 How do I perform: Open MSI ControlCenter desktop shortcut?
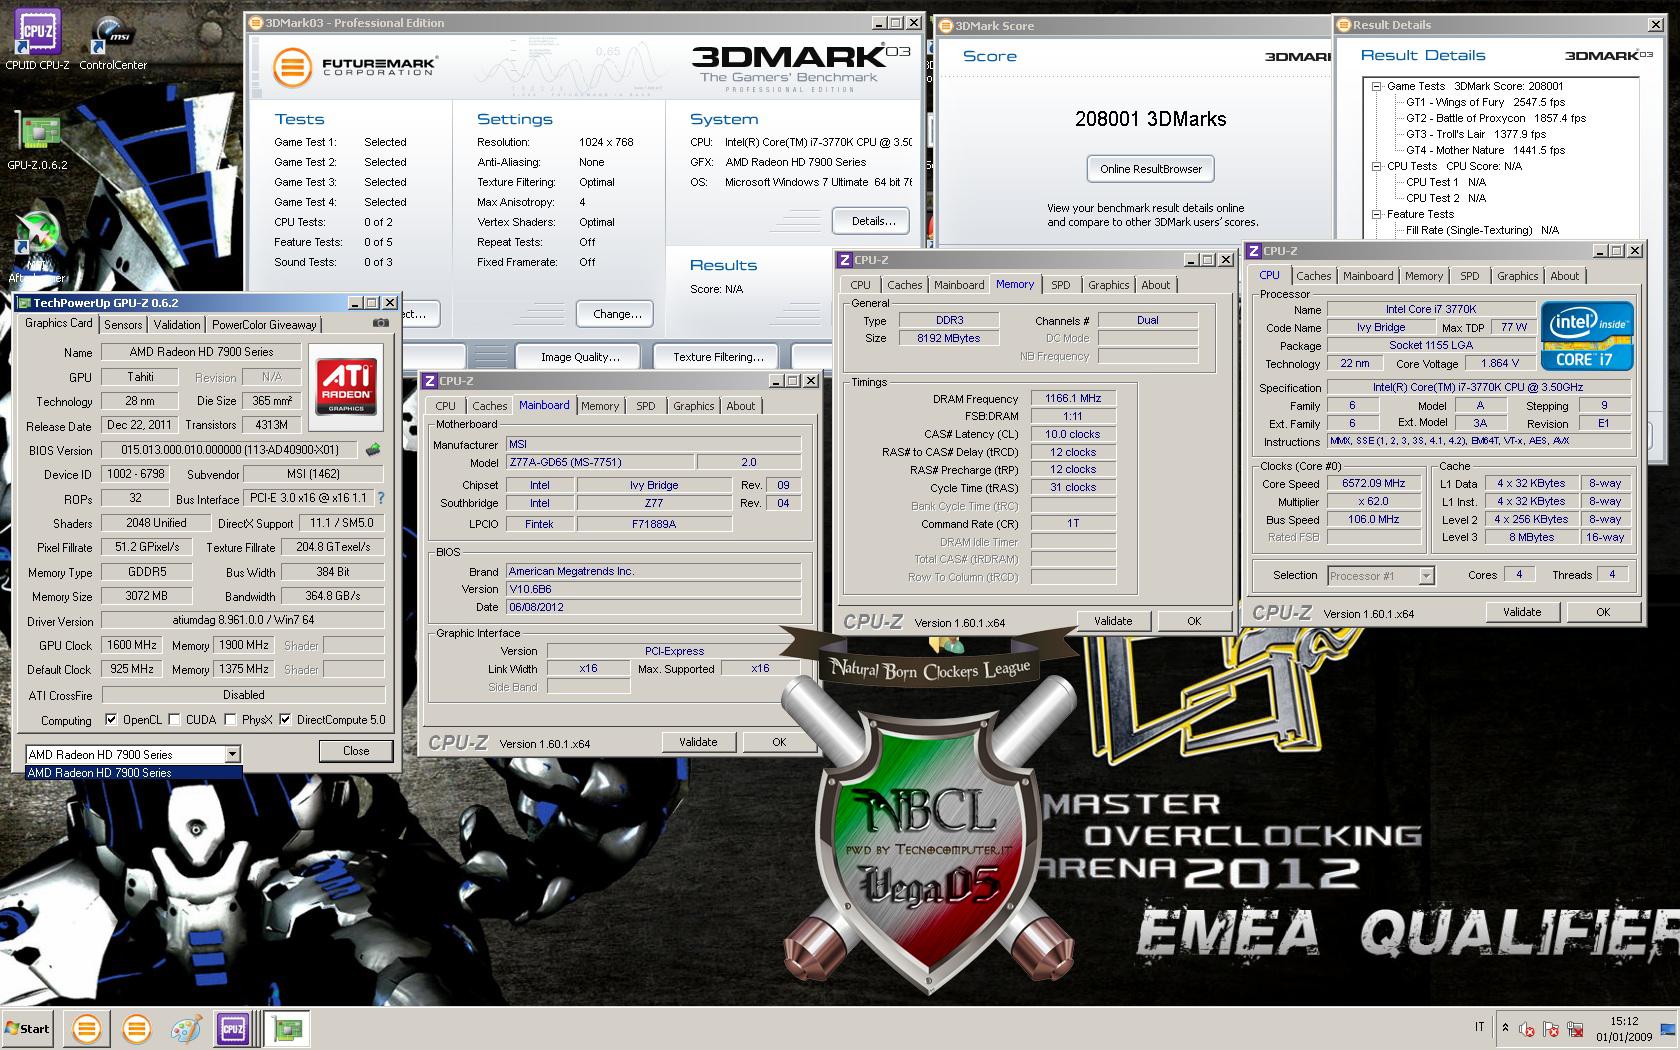112,40
